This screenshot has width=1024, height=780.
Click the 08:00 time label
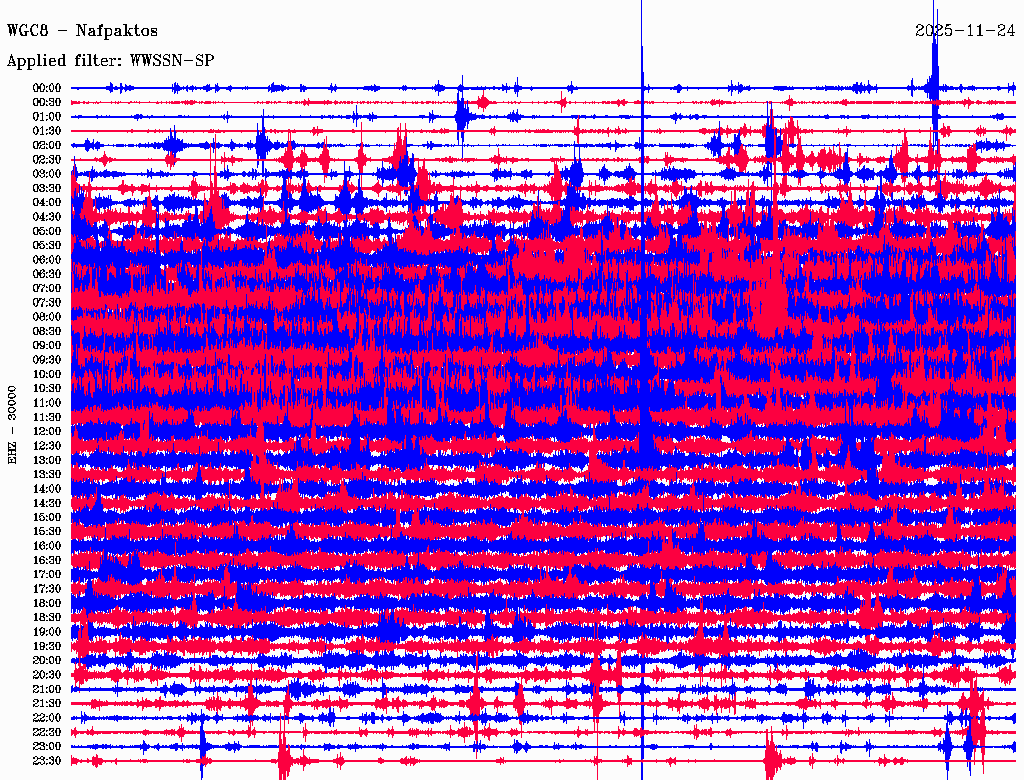tap(47, 317)
